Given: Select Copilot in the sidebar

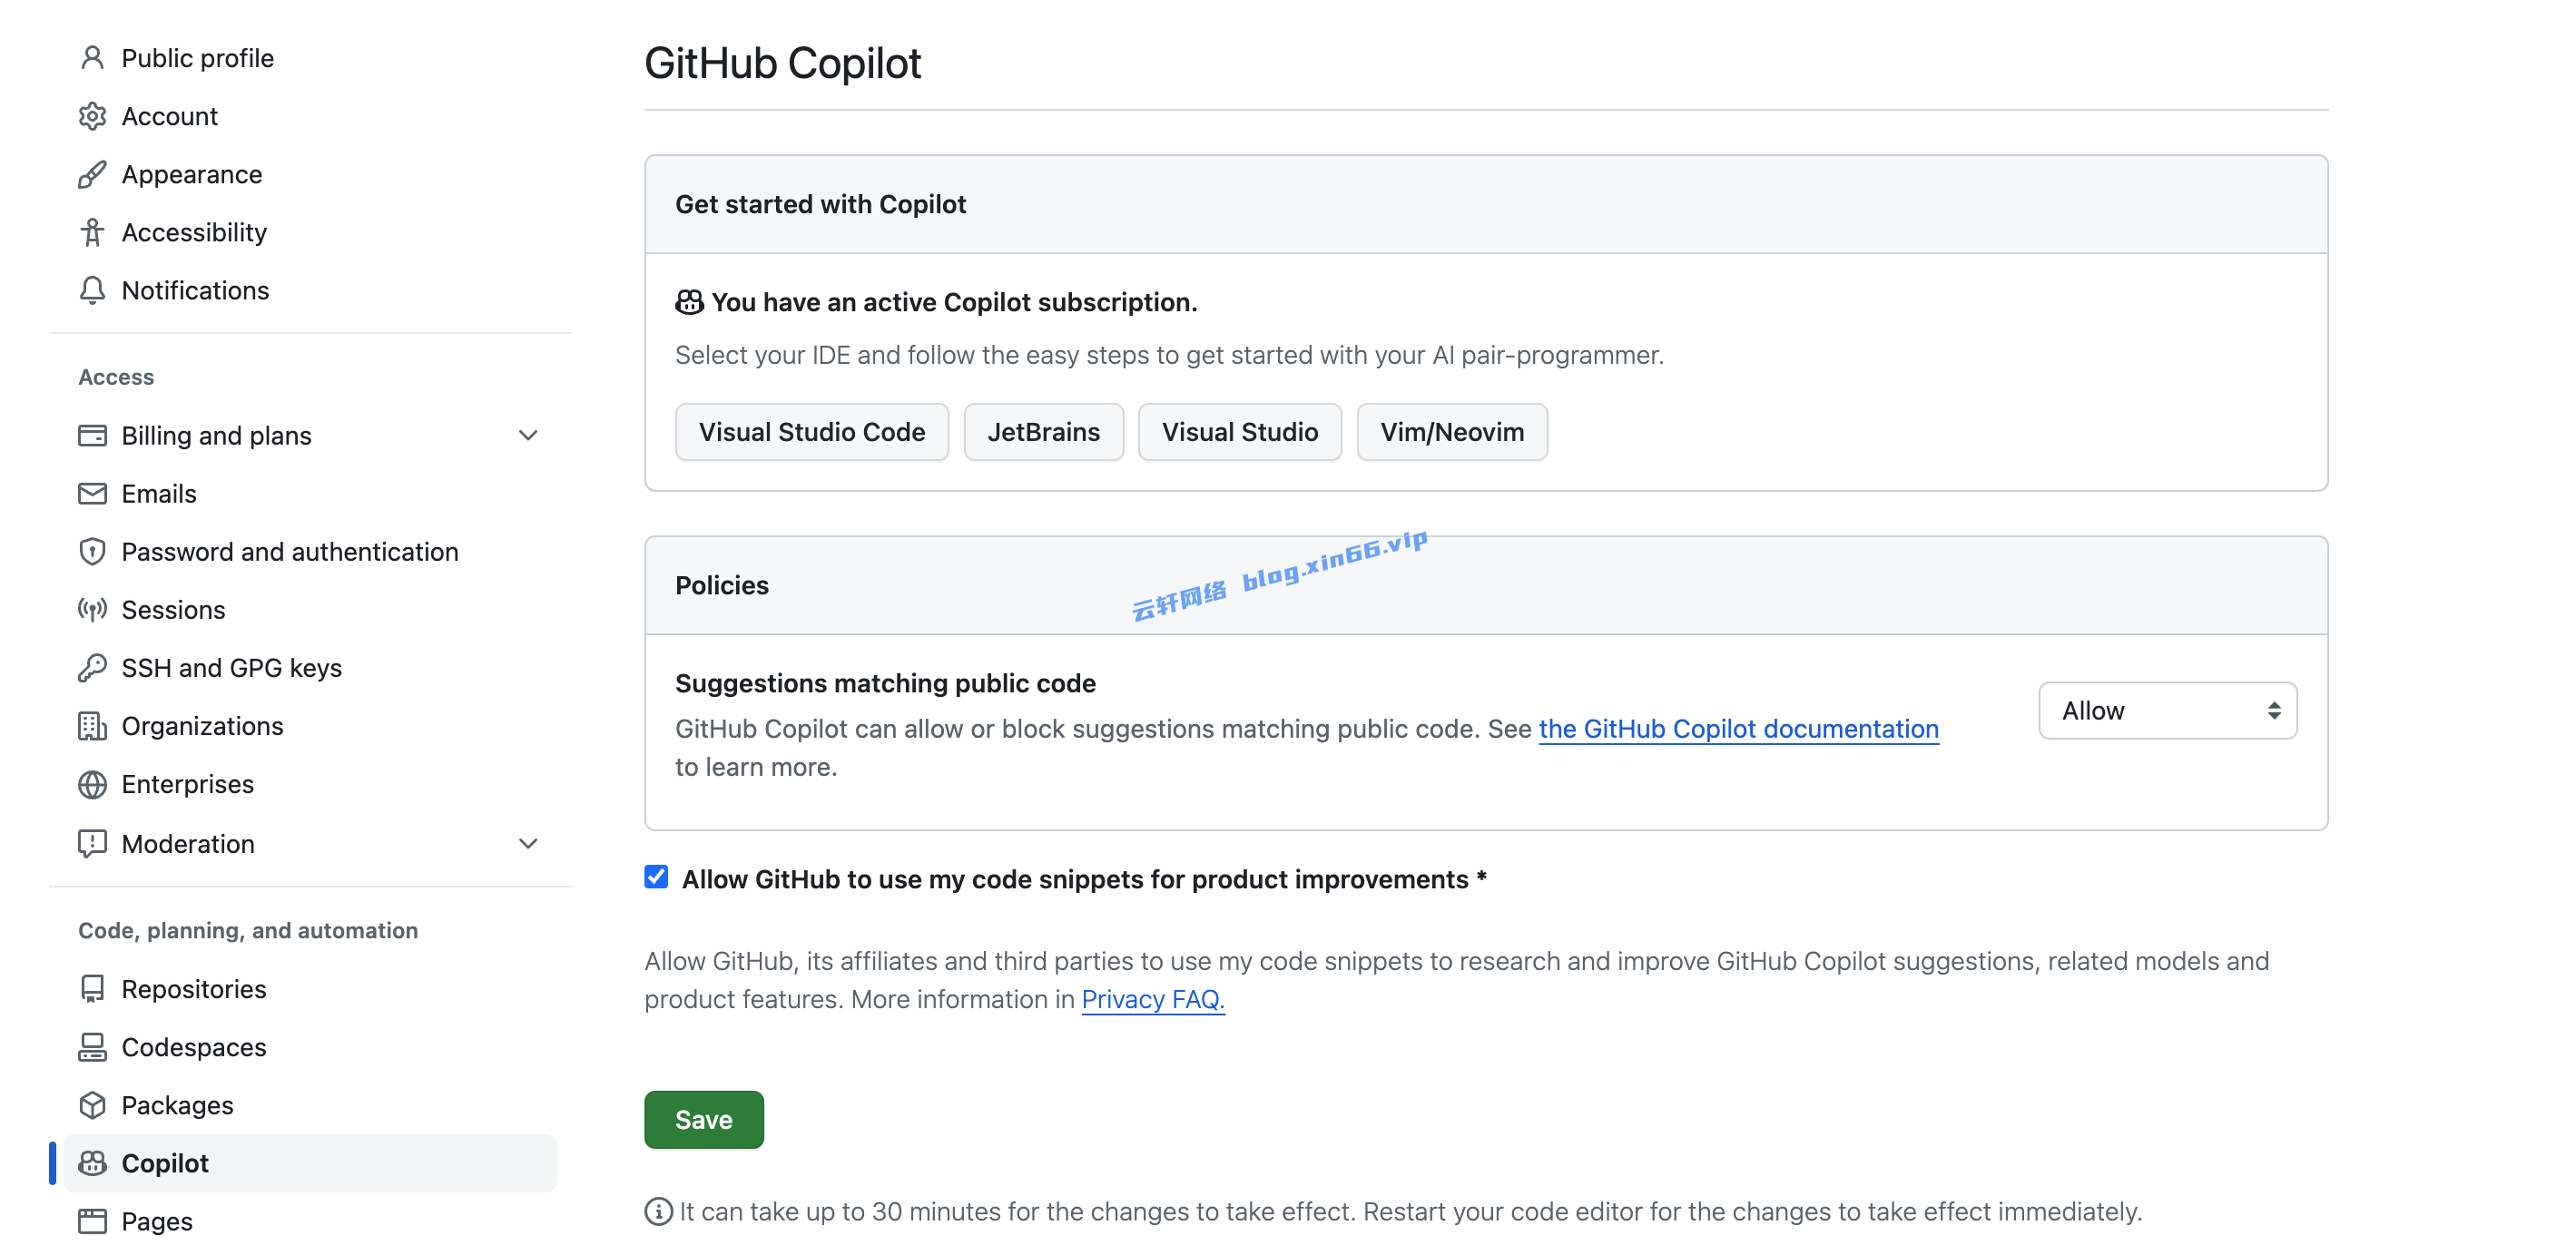Looking at the screenshot, I should 310,1162.
